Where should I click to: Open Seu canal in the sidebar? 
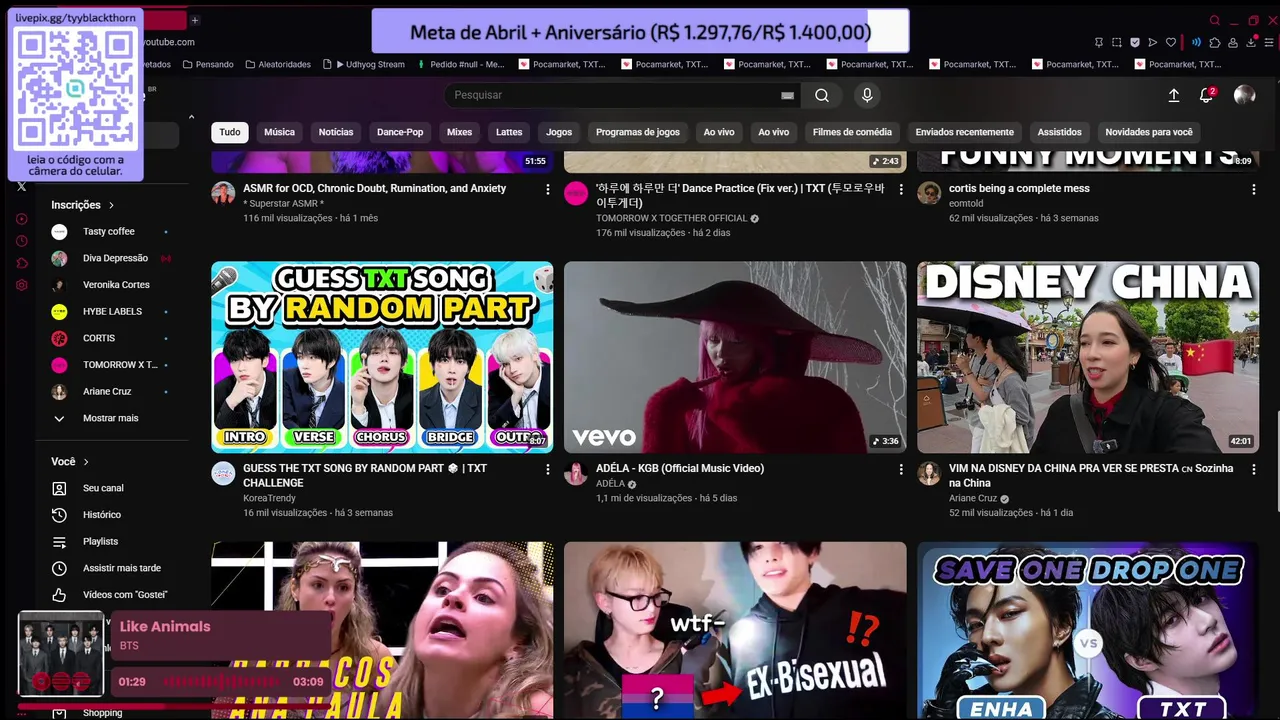(110, 488)
